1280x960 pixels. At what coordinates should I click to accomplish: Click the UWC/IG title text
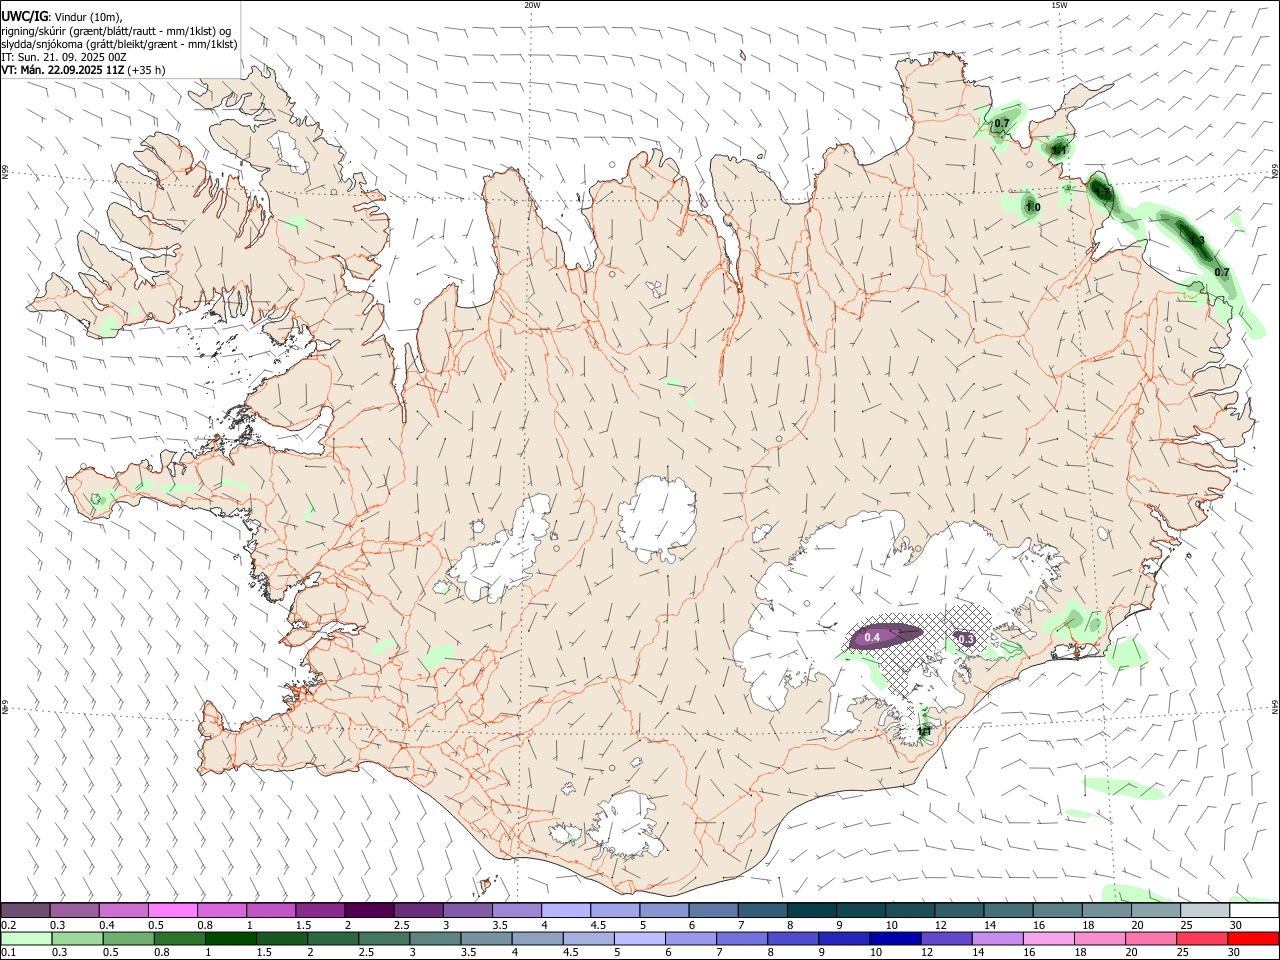pos(24,17)
